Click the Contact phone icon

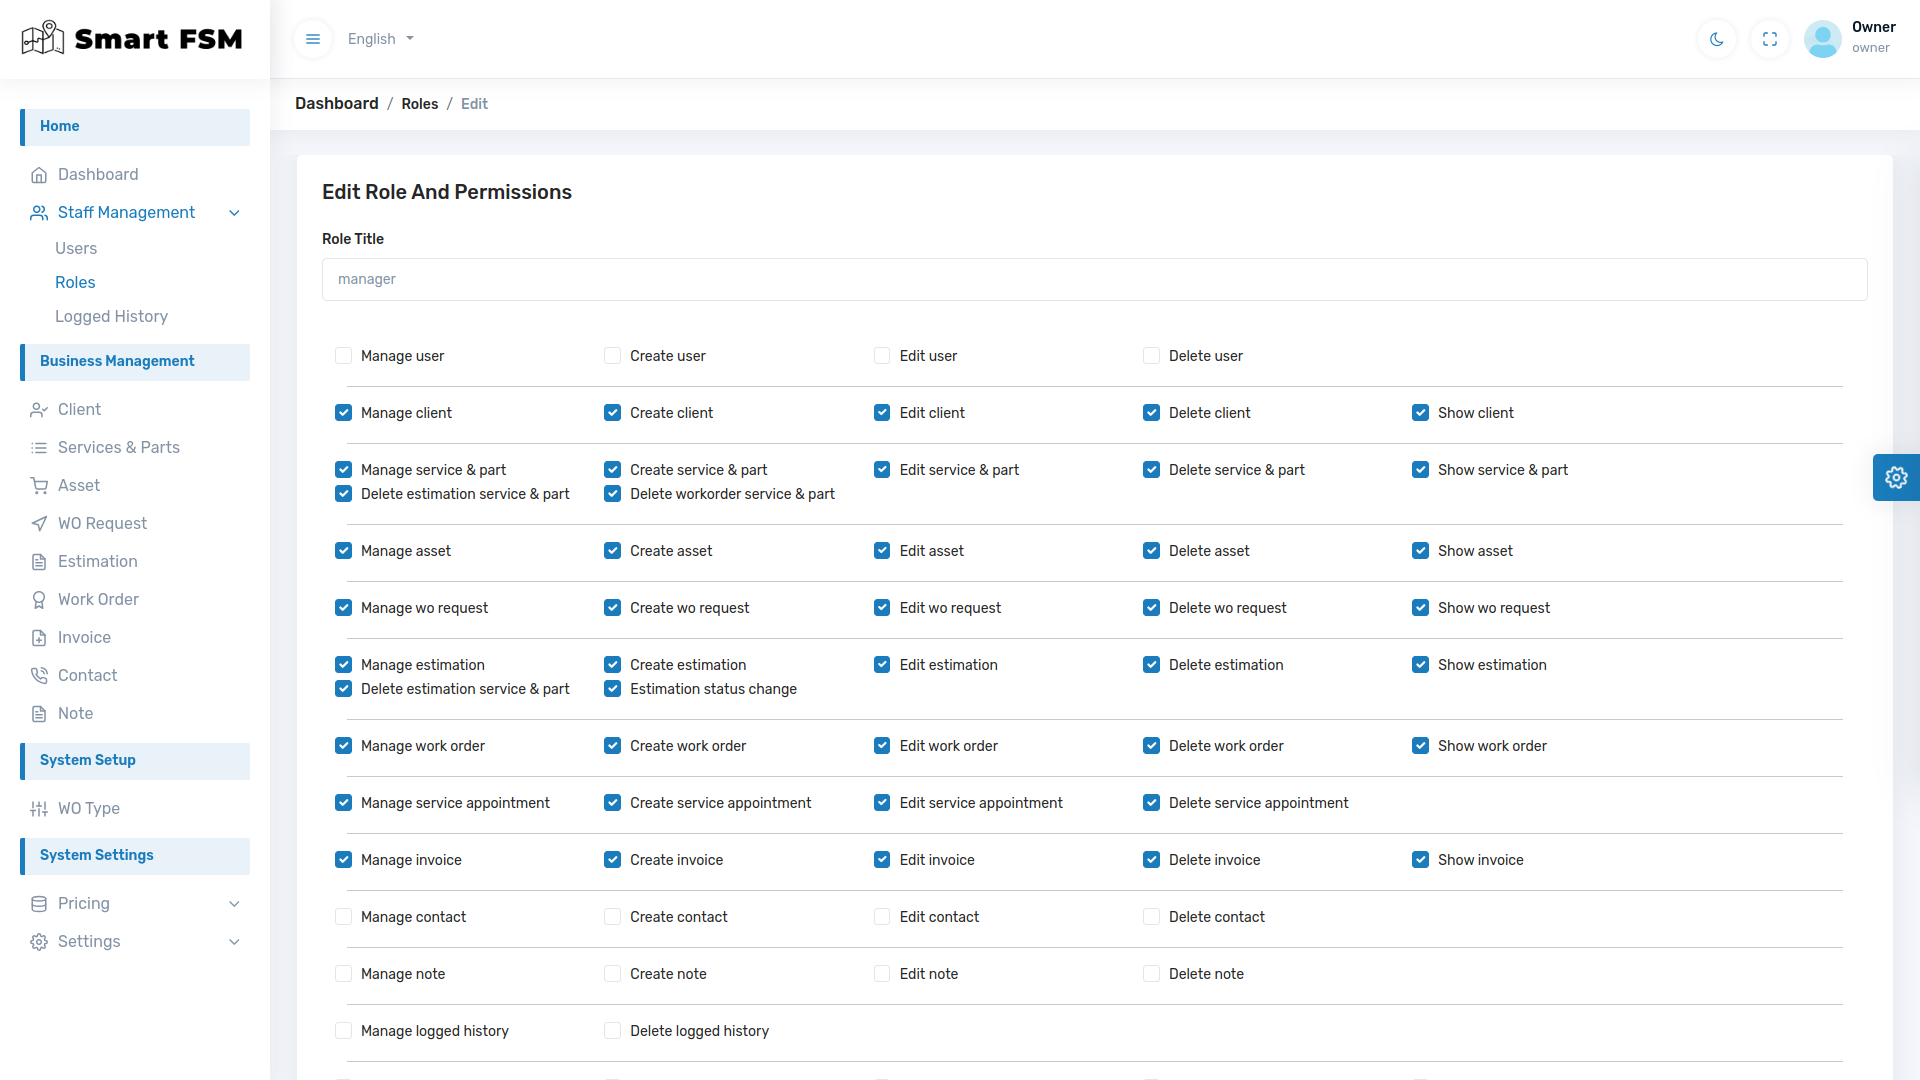pos(39,676)
